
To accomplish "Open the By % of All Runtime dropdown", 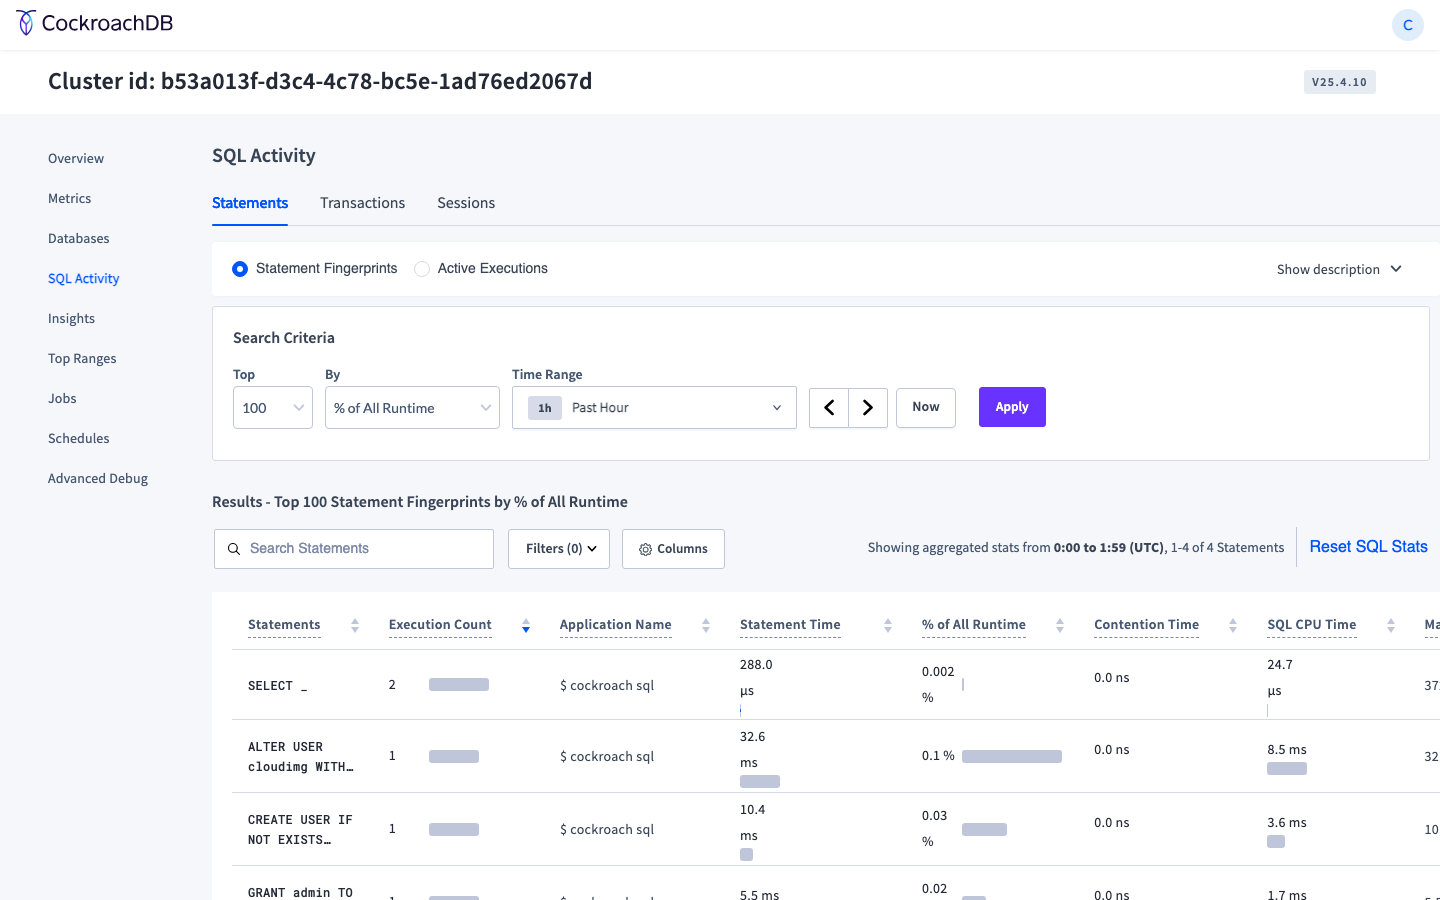I will (x=412, y=408).
